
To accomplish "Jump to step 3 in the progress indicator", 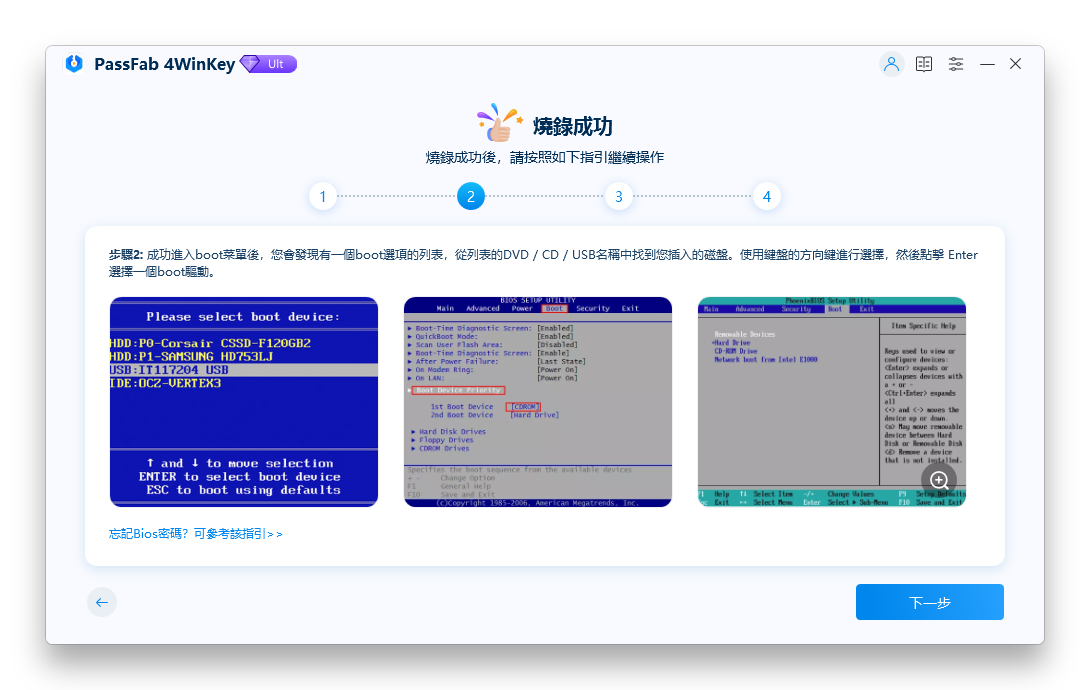I will [x=619, y=196].
